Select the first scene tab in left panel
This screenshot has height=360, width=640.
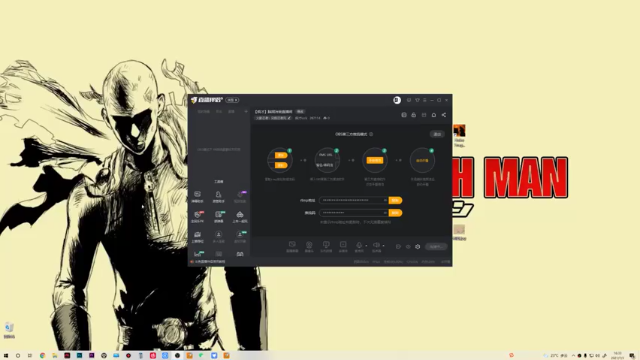tap(203, 111)
